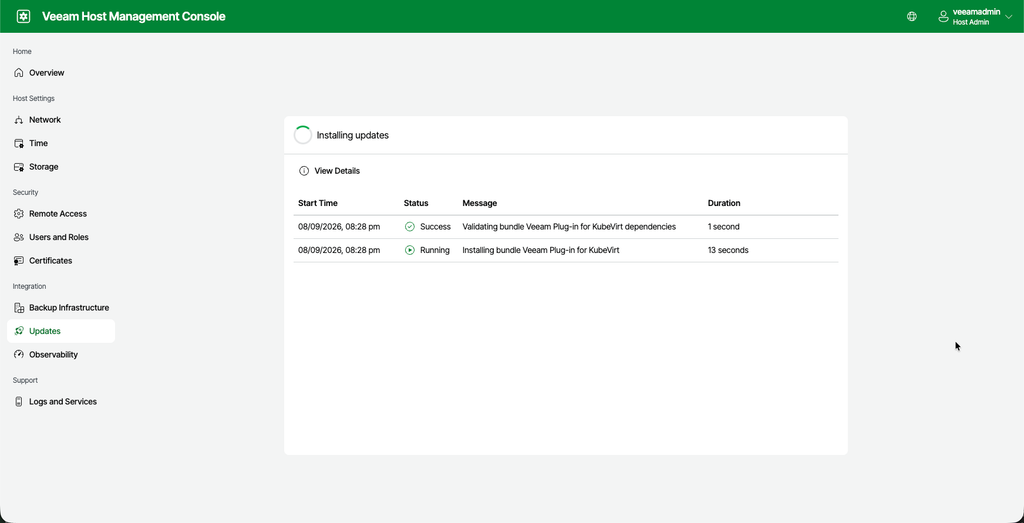1024x523 pixels.
Task: Click the Status column header
Action: click(x=416, y=203)
